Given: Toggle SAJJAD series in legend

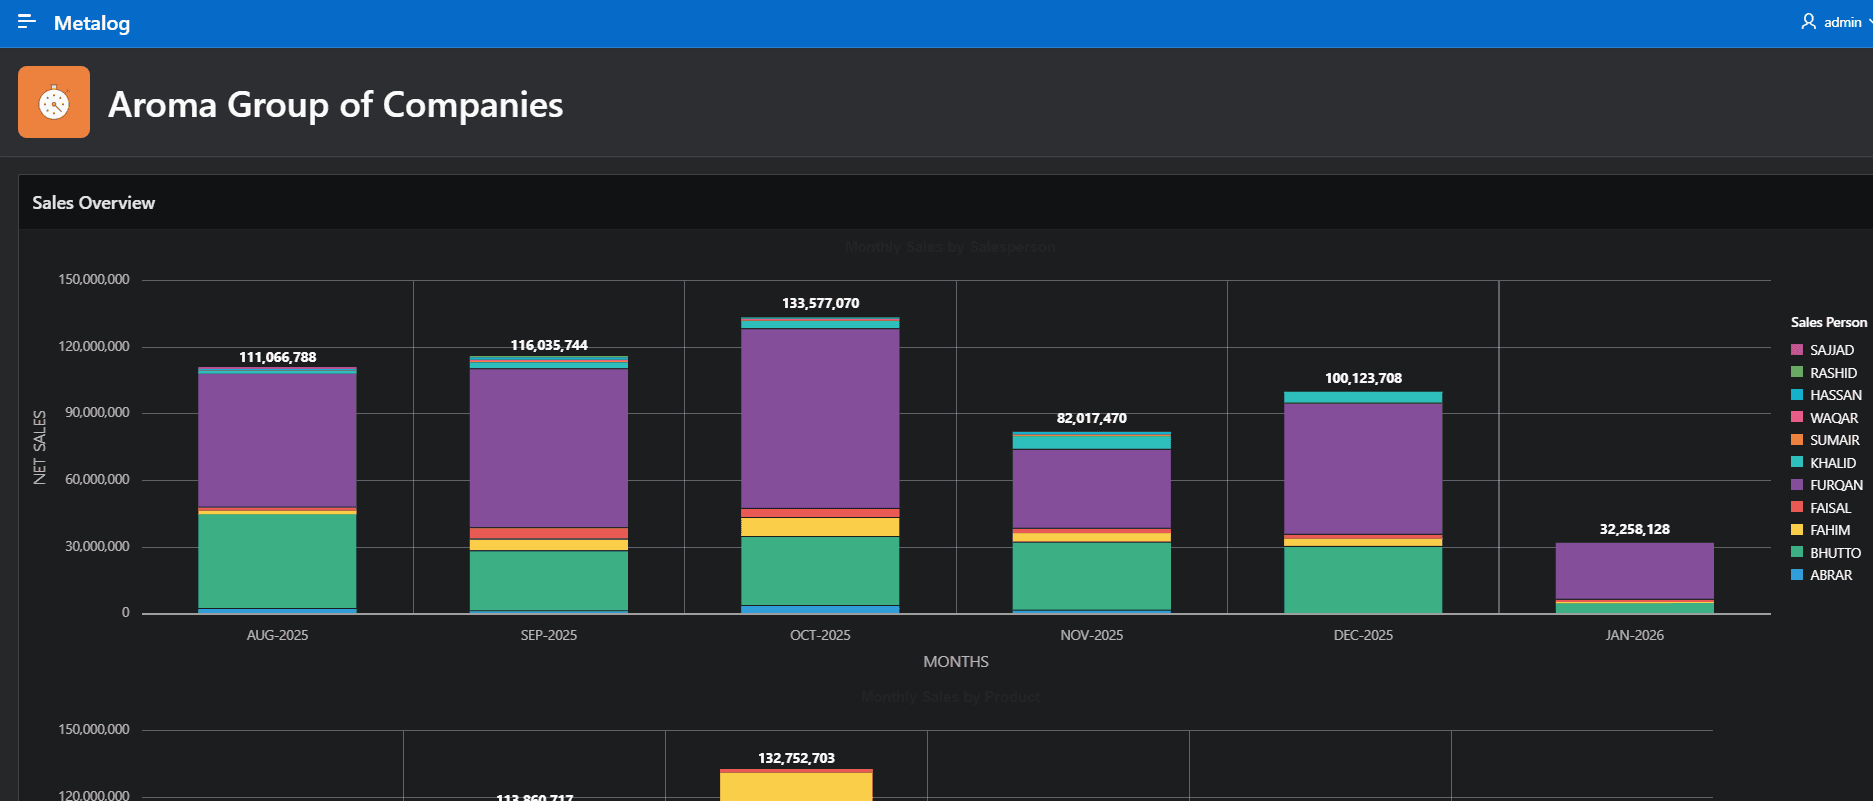Looking at the screenshot, I should [x=1831, y=350].
